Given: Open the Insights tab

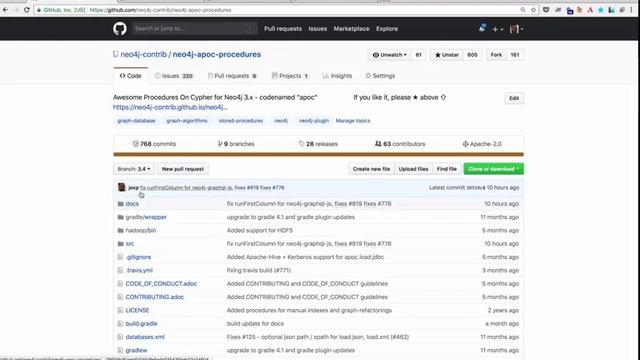Looking at the screenshot, I should (x=337, y=76).
